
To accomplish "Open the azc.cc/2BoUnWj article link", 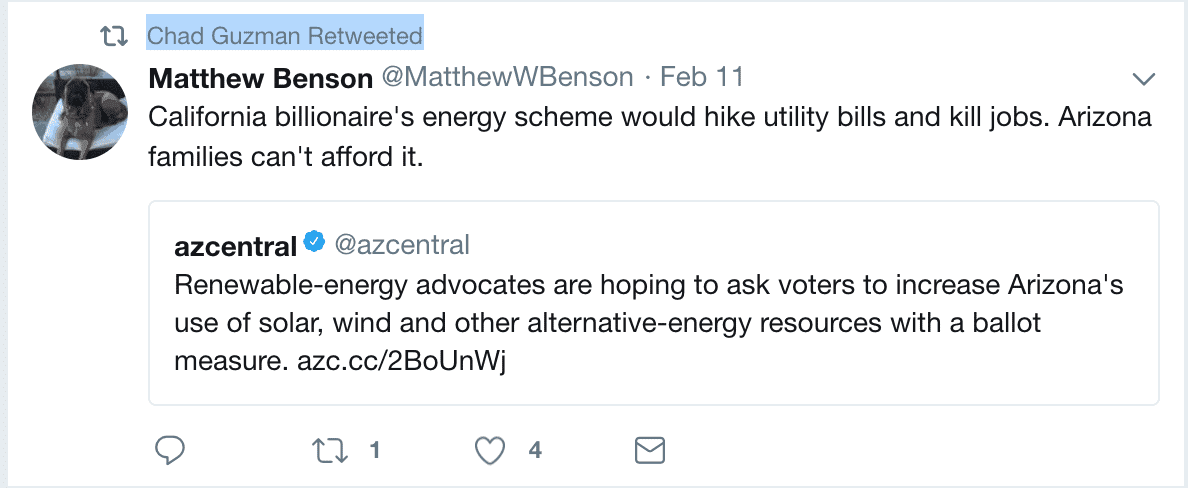I will tap(401, 361).
